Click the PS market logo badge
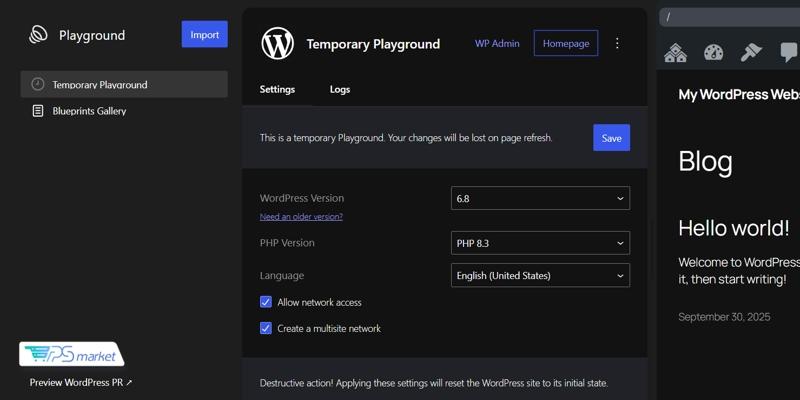The width and height of the screenshot is (800, 400). point(71,354)
